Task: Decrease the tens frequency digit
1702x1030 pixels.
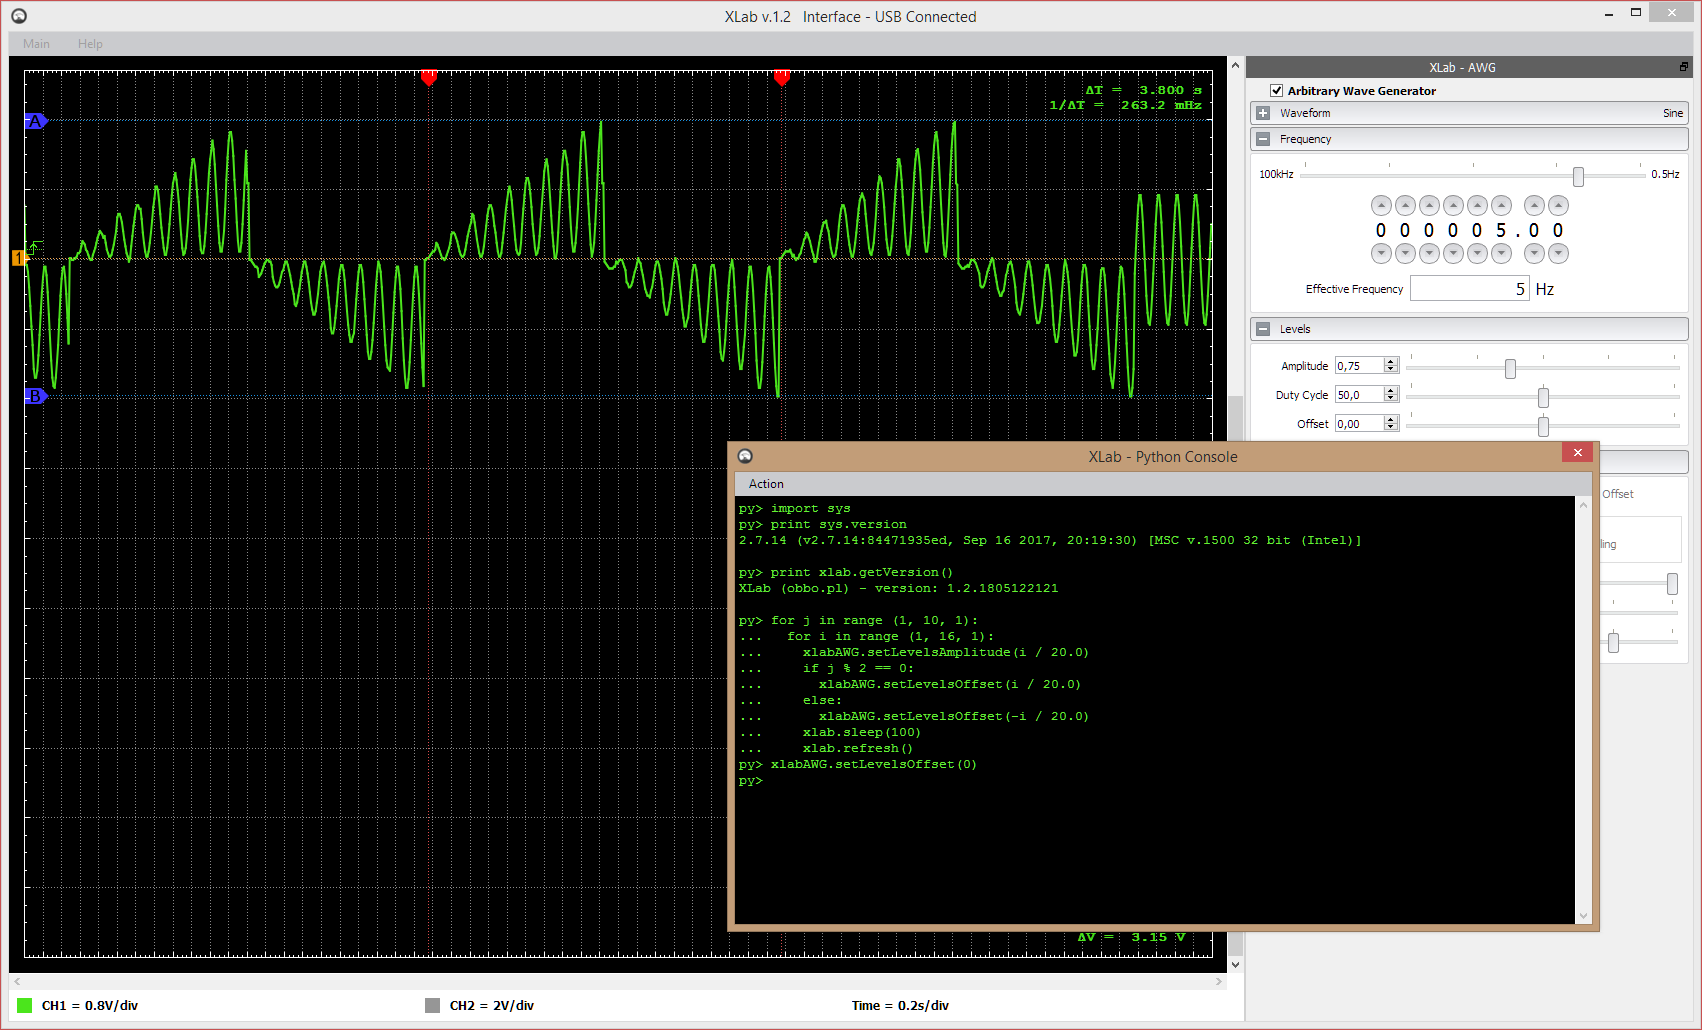Action: click(1477, 254)
